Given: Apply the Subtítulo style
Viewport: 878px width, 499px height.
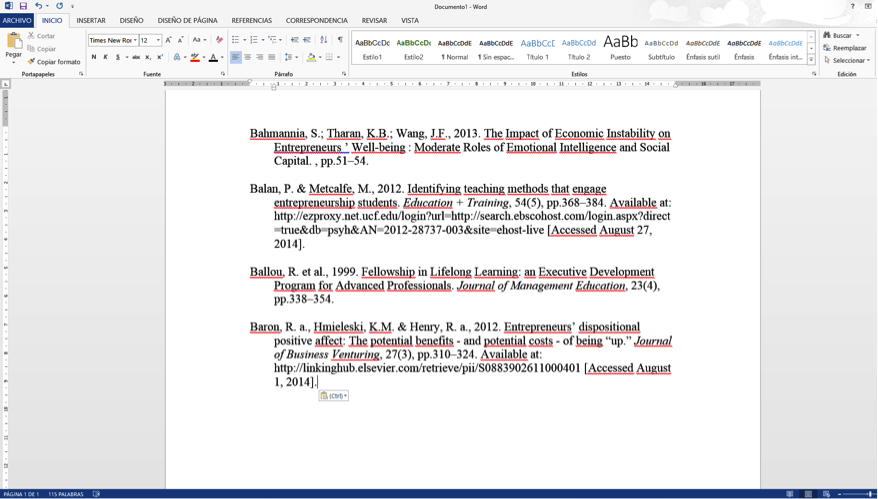Looking at the screenshot, I should click(661, 48).
